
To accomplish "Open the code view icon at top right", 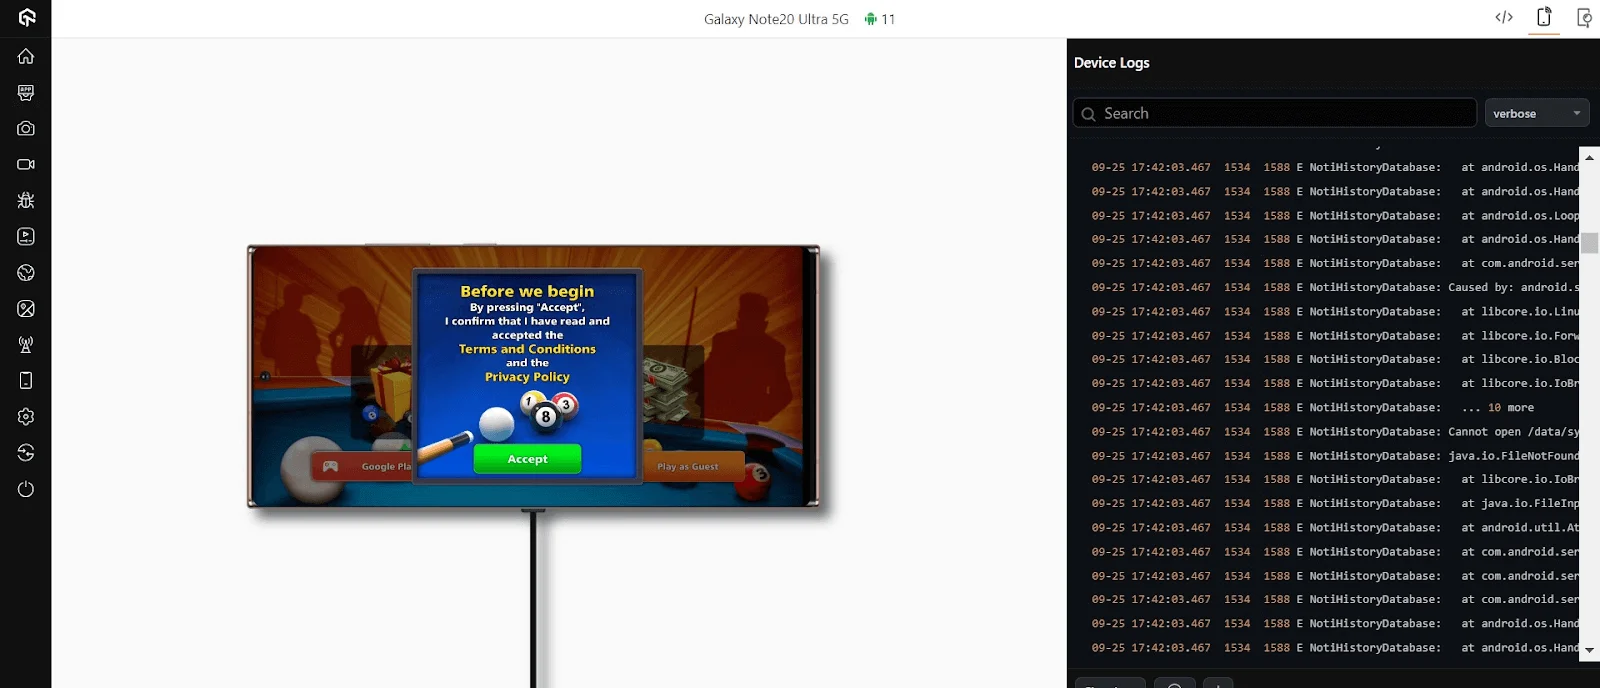I will [x=1504, y=17].
